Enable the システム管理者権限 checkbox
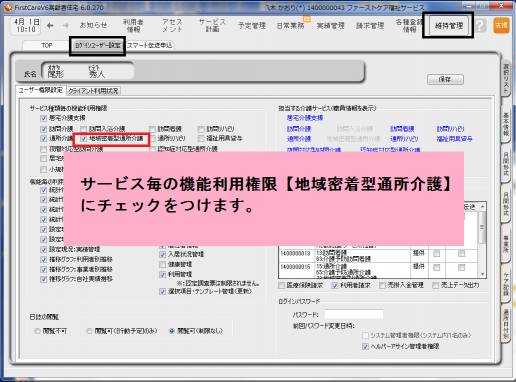The width and height of the screenshot is (516, 382). (x=365, y=335)
